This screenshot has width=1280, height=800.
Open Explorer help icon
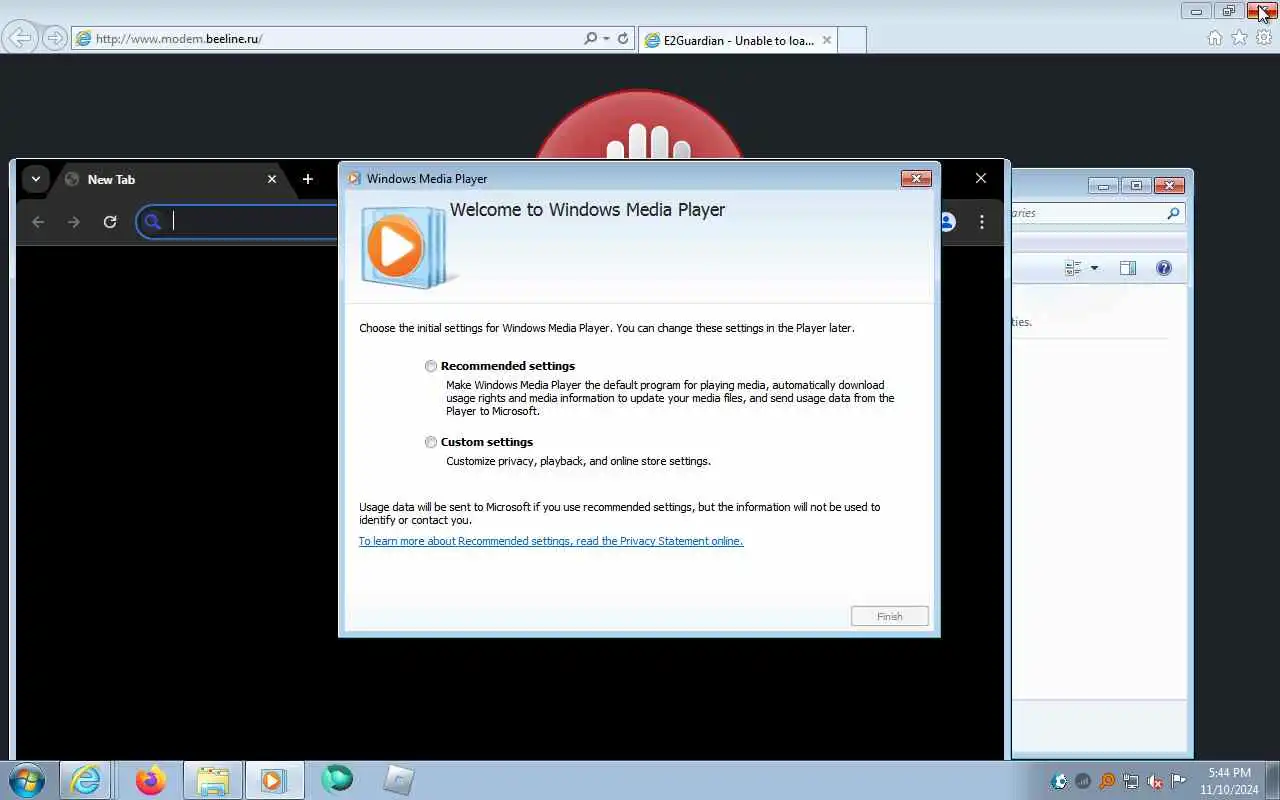pos(1164,268)
